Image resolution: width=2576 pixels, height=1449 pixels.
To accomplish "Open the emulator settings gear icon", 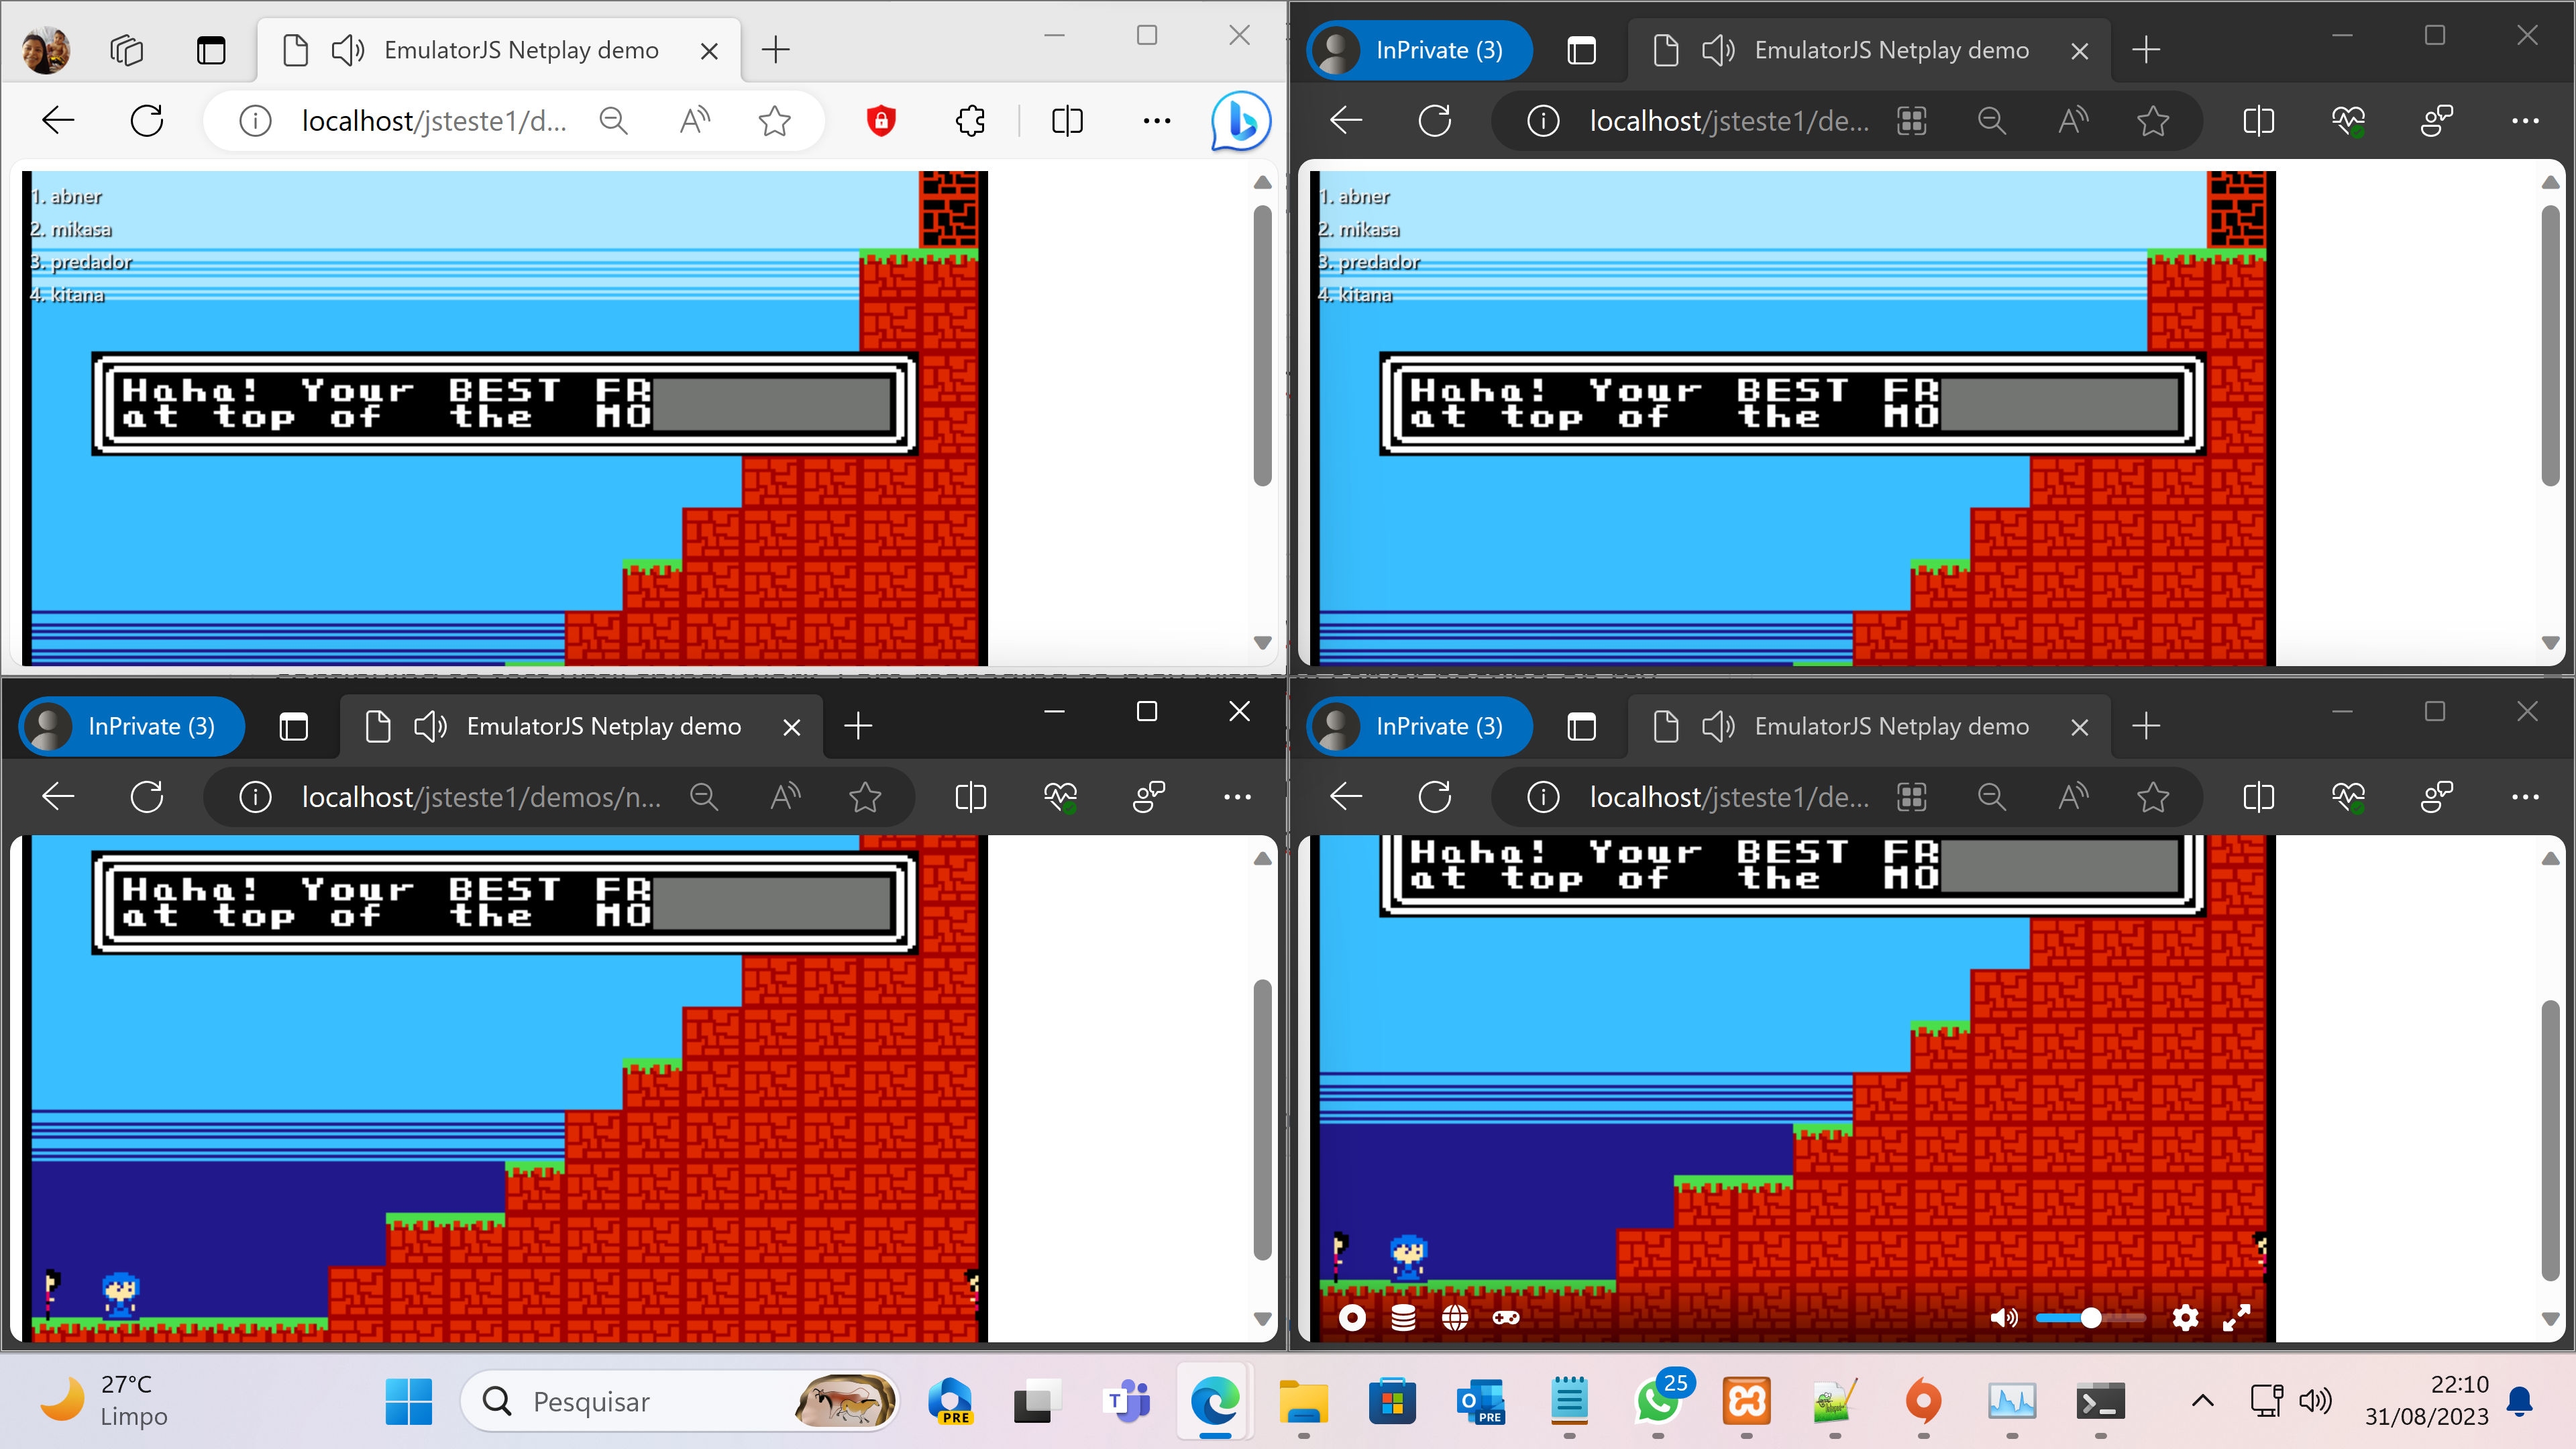I will [2185, 1318].
